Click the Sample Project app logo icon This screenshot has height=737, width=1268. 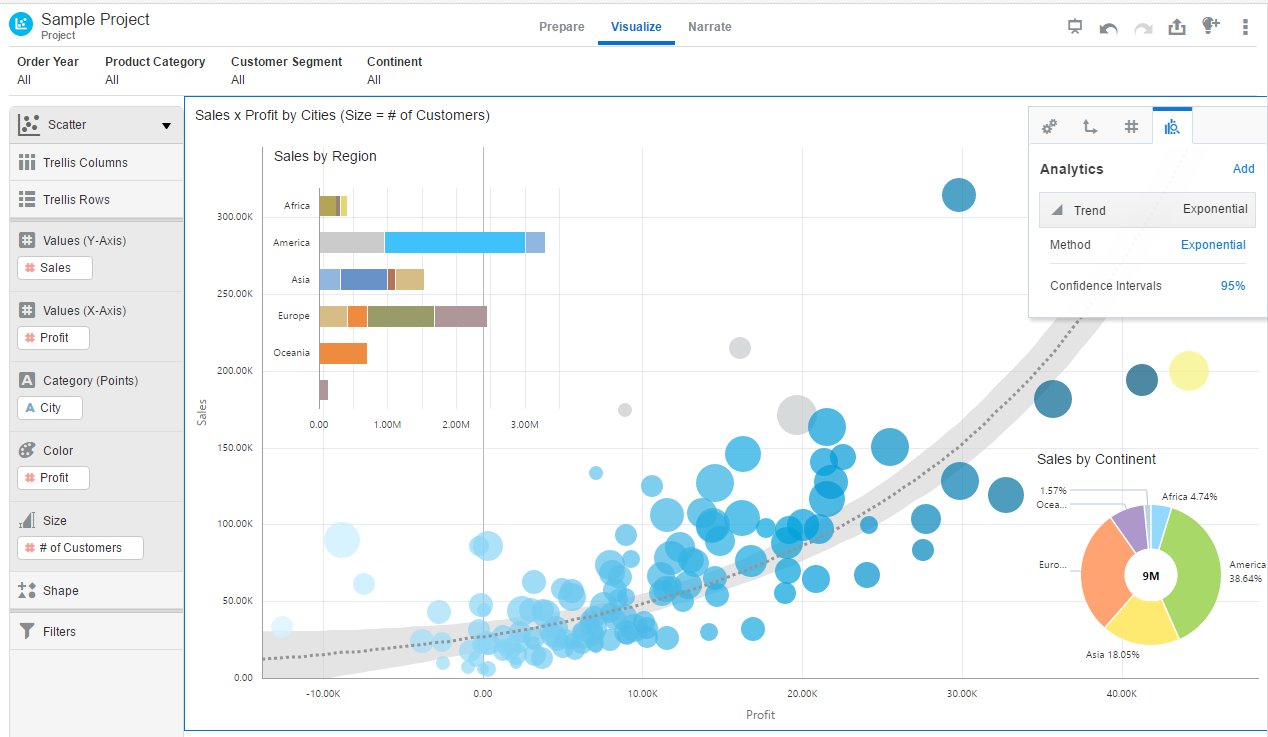tap(20, 25)
